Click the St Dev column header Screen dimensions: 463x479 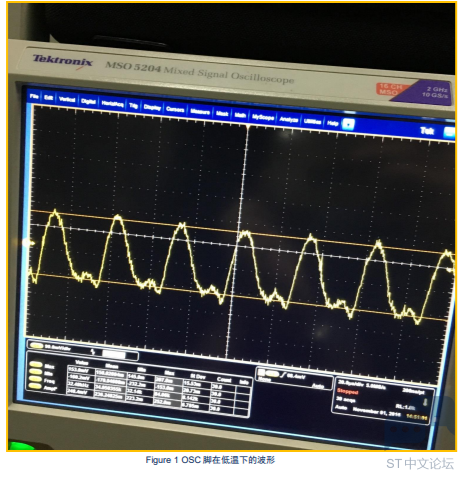point(198,376)
